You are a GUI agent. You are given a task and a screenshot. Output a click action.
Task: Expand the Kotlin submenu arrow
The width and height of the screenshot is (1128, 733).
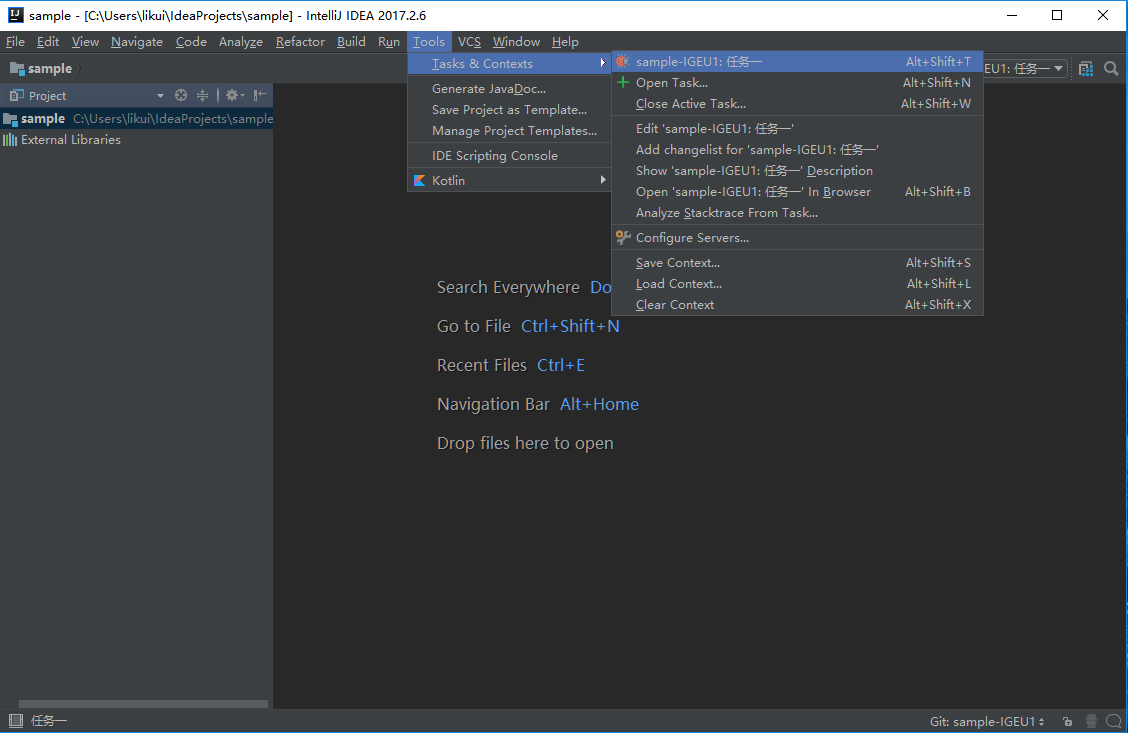tap(603, 180)
